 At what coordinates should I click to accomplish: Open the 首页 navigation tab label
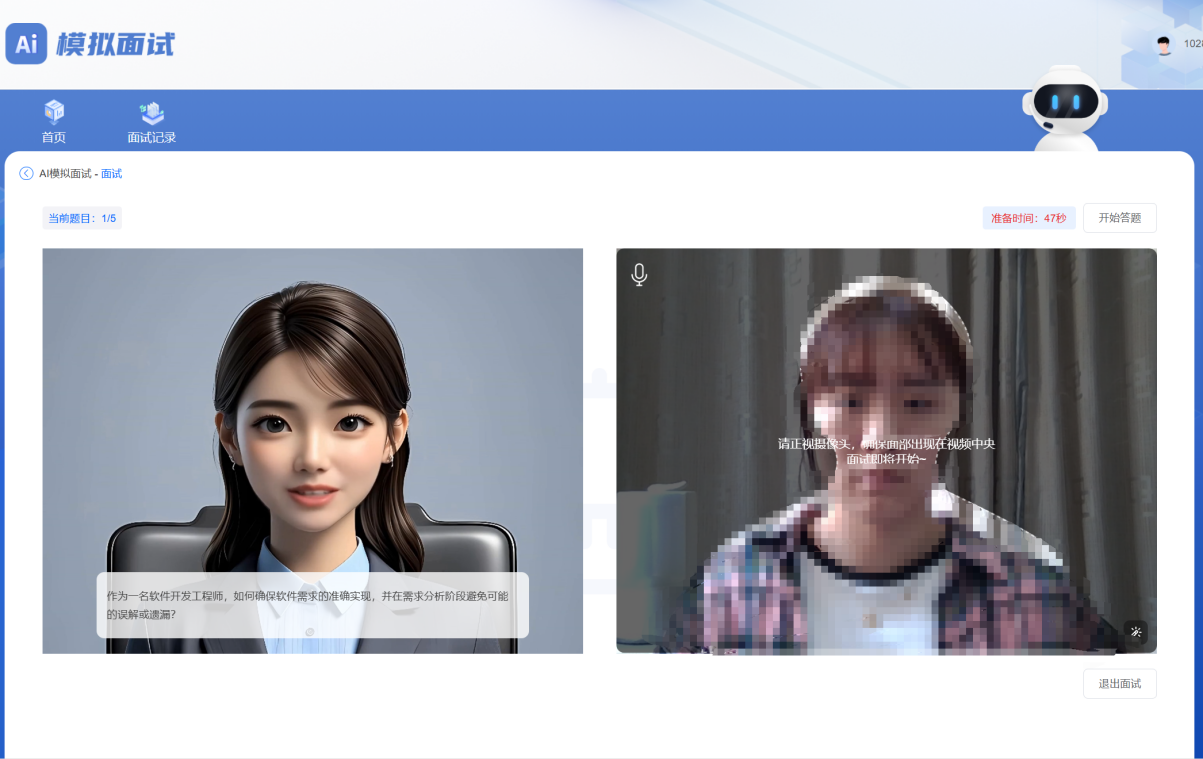pos(54,138)
